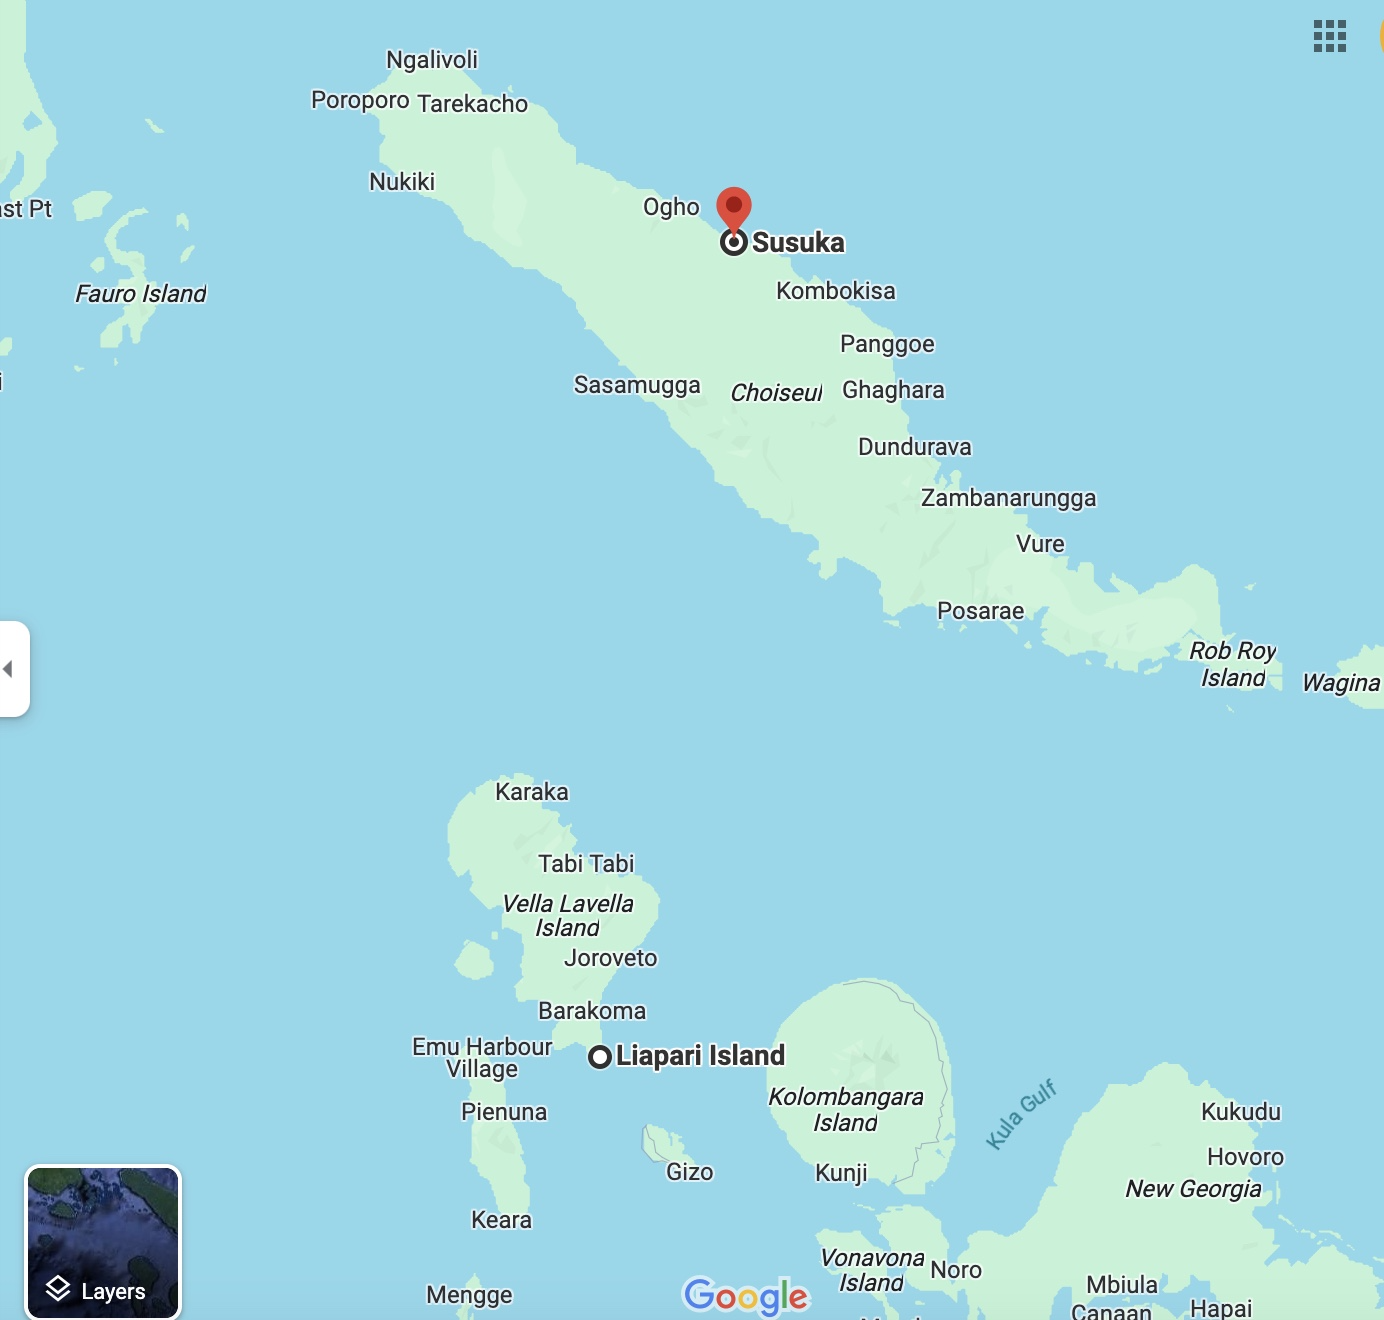Click the Susuka circle marker
The image size is (1384, 1320).
pos(734,243)
